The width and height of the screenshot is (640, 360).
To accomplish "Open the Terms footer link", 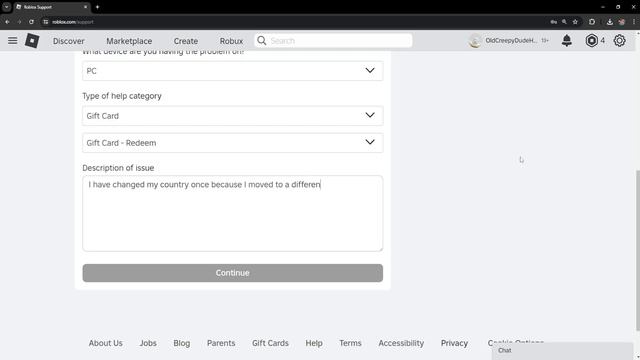I will tap(350, 343).
